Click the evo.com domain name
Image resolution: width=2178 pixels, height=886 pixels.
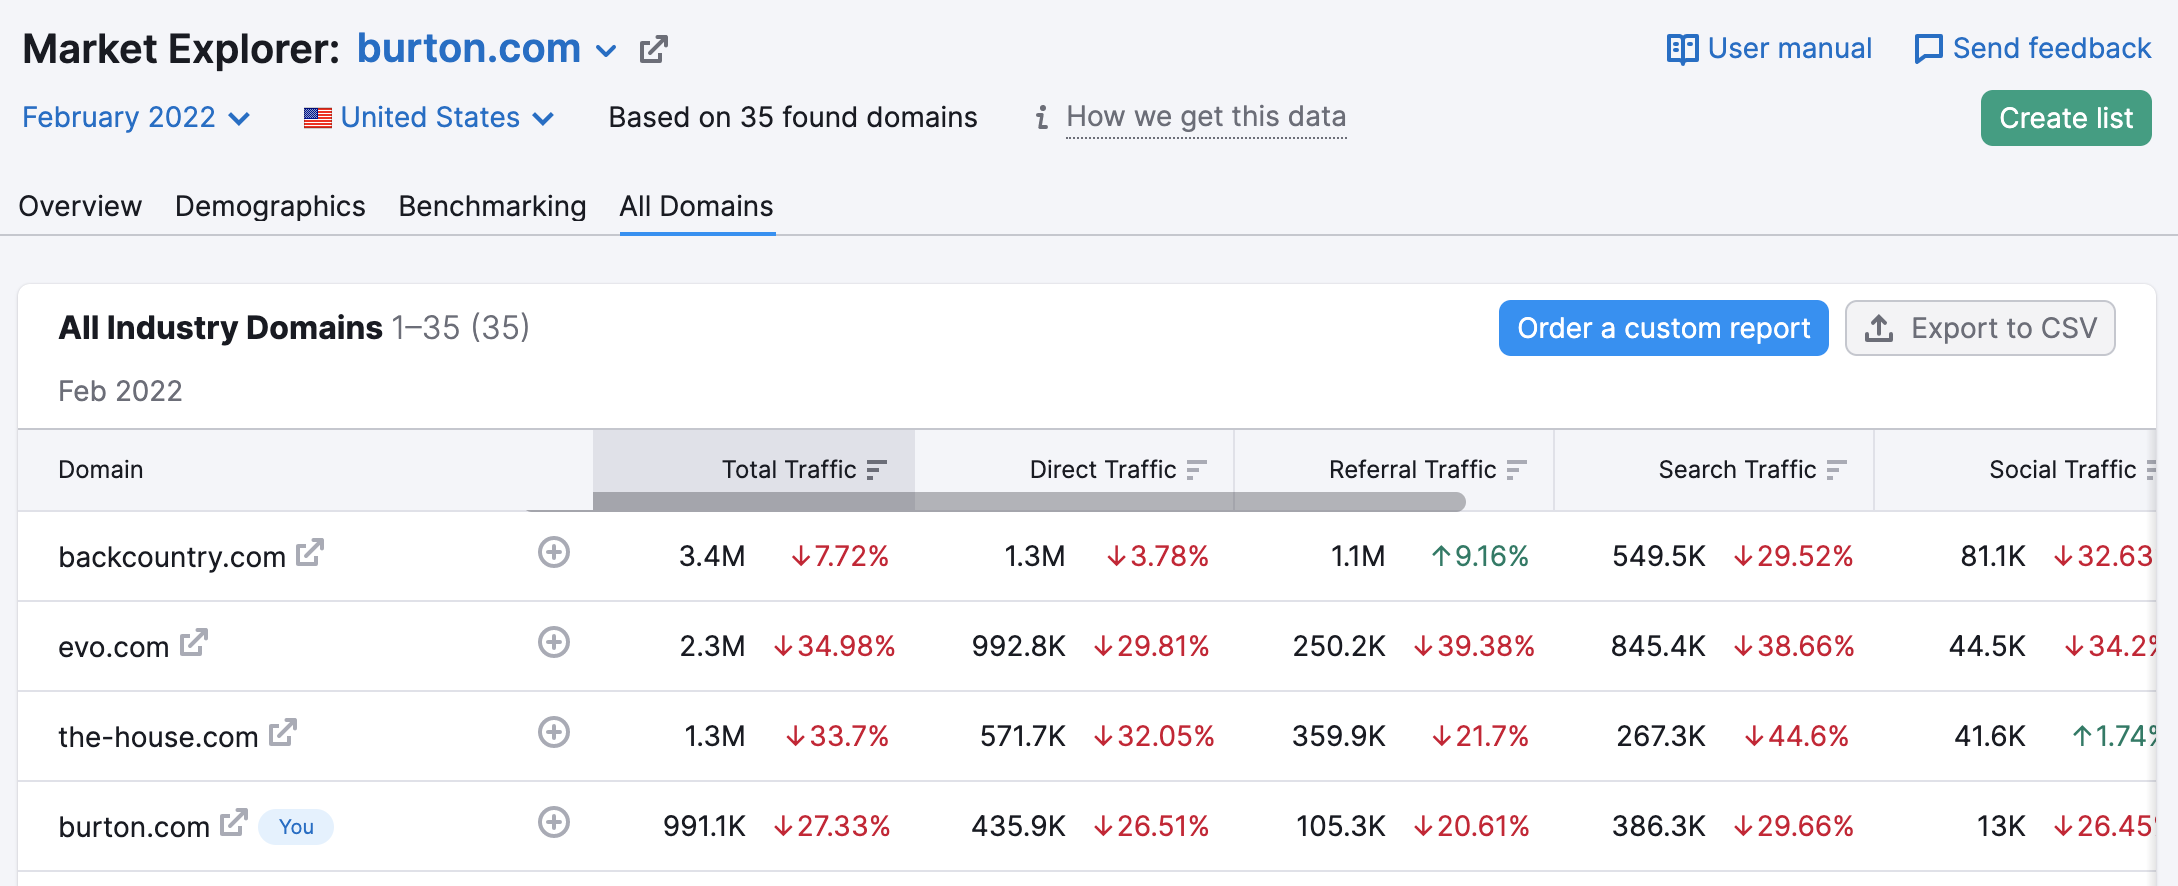pos(114,647)
